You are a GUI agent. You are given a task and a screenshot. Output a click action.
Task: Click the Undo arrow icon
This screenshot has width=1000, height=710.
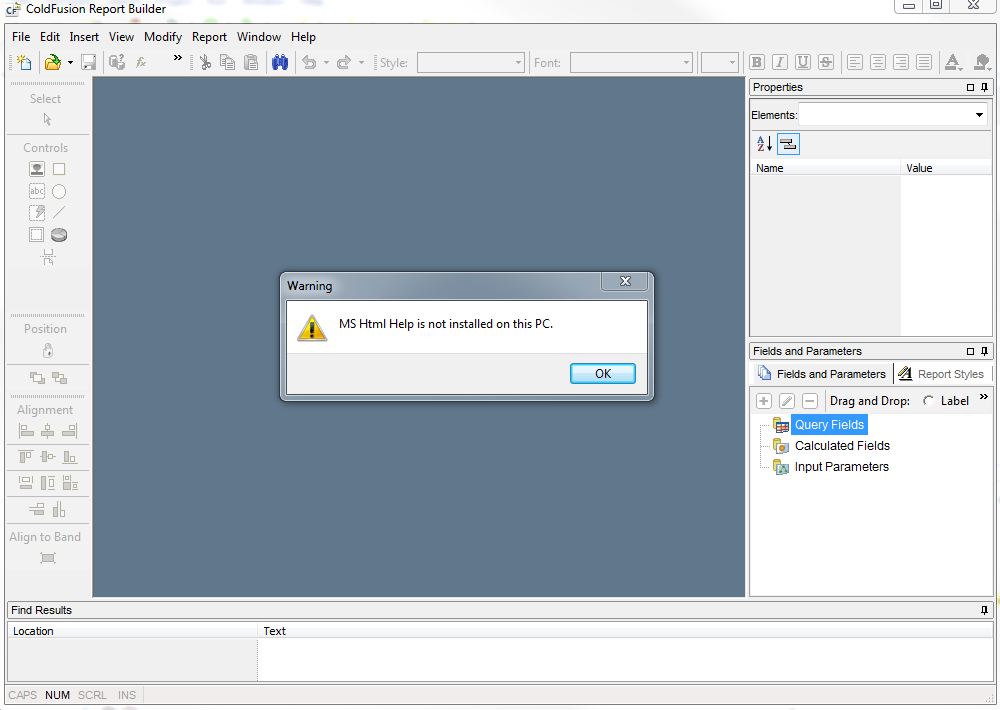coord(309,62)
